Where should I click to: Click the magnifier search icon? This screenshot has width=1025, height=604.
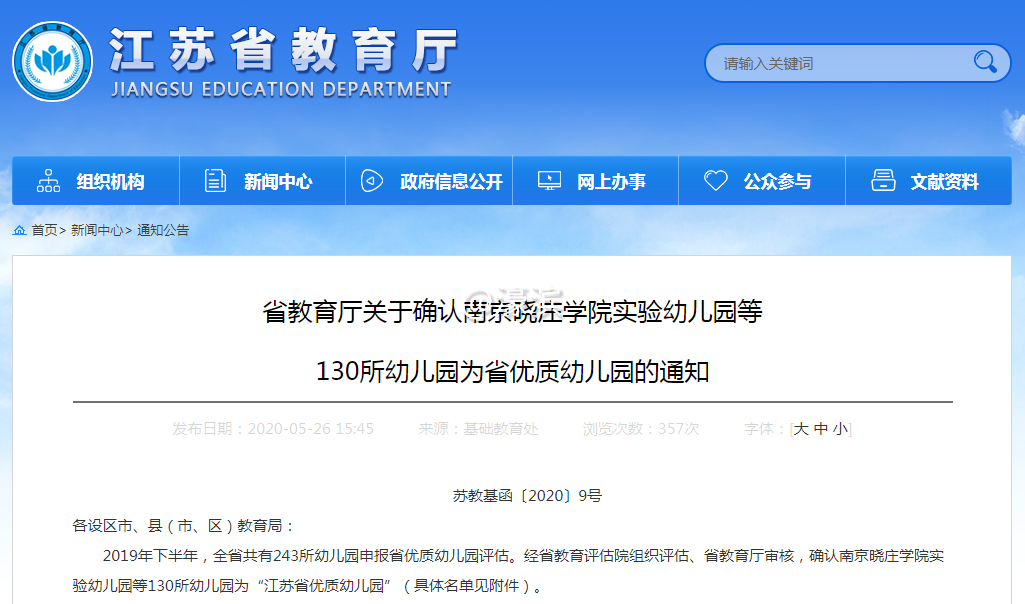985,62
